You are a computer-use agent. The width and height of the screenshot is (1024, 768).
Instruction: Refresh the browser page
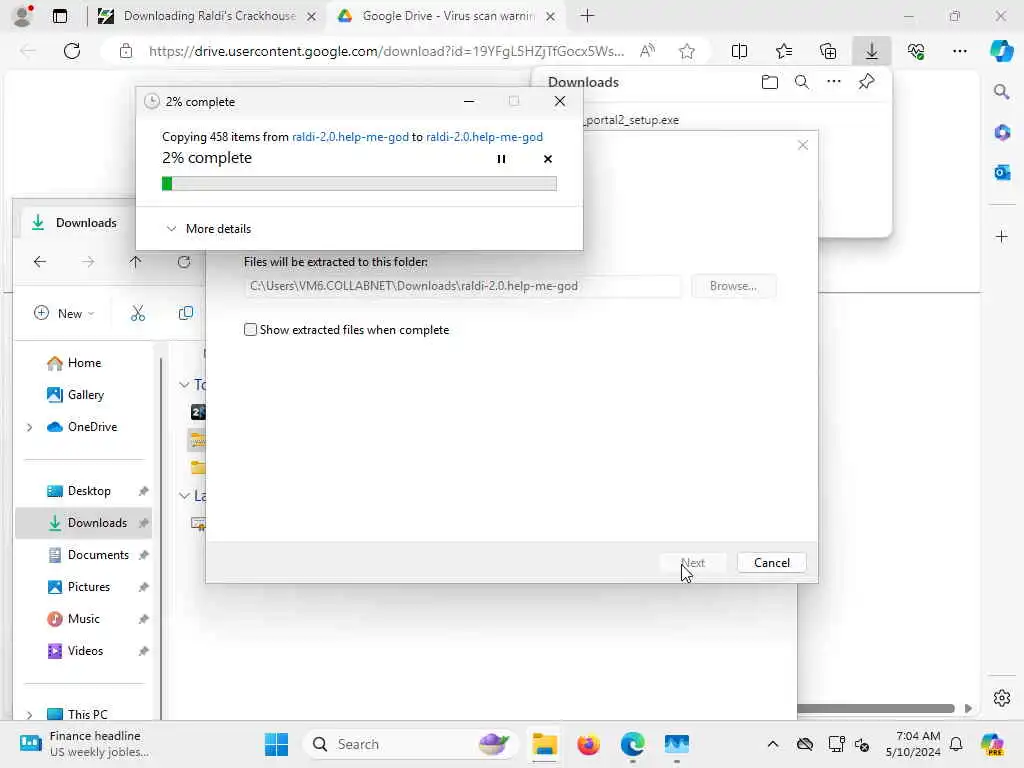[72, 51]
